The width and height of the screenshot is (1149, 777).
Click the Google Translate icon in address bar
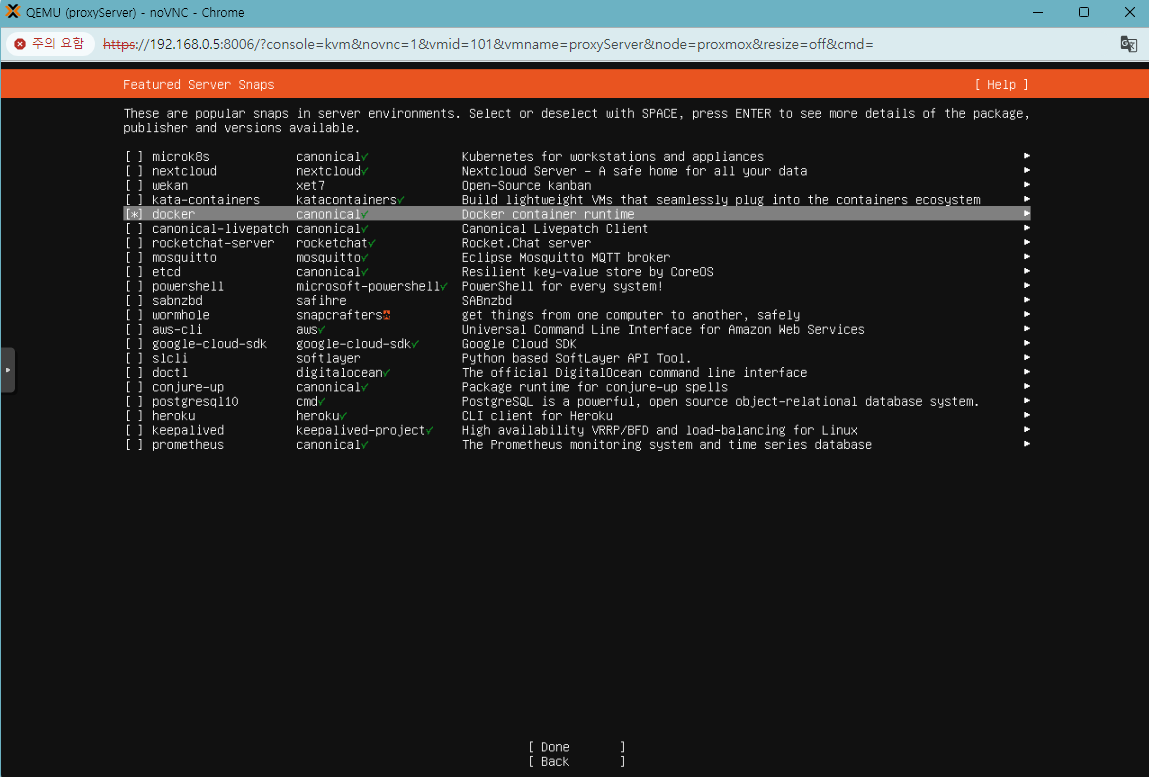tap(1128, 44)
